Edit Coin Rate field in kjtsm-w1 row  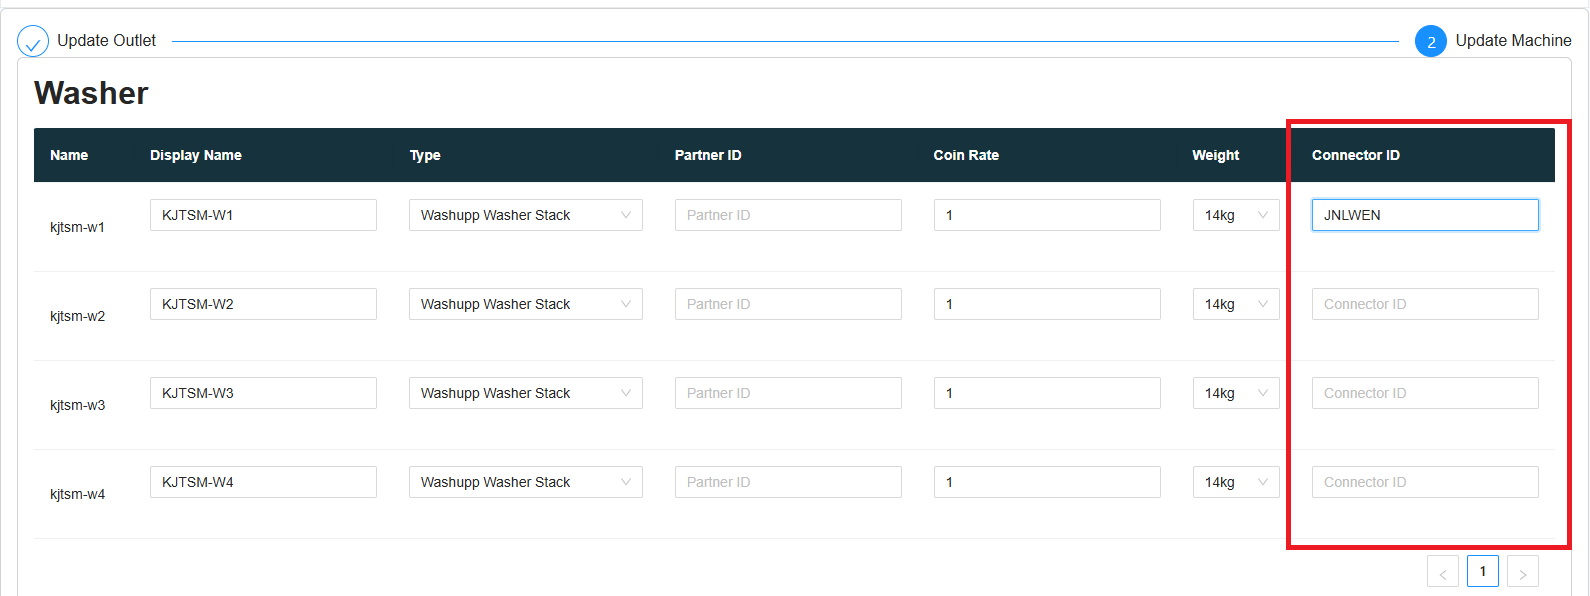[x=1047, y=215]
